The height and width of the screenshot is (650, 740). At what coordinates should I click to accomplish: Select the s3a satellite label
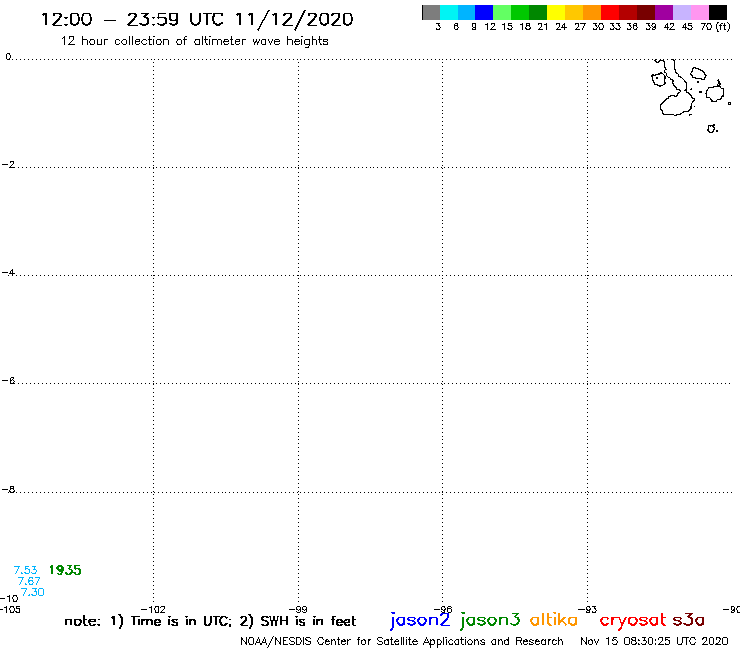[689, 620]
